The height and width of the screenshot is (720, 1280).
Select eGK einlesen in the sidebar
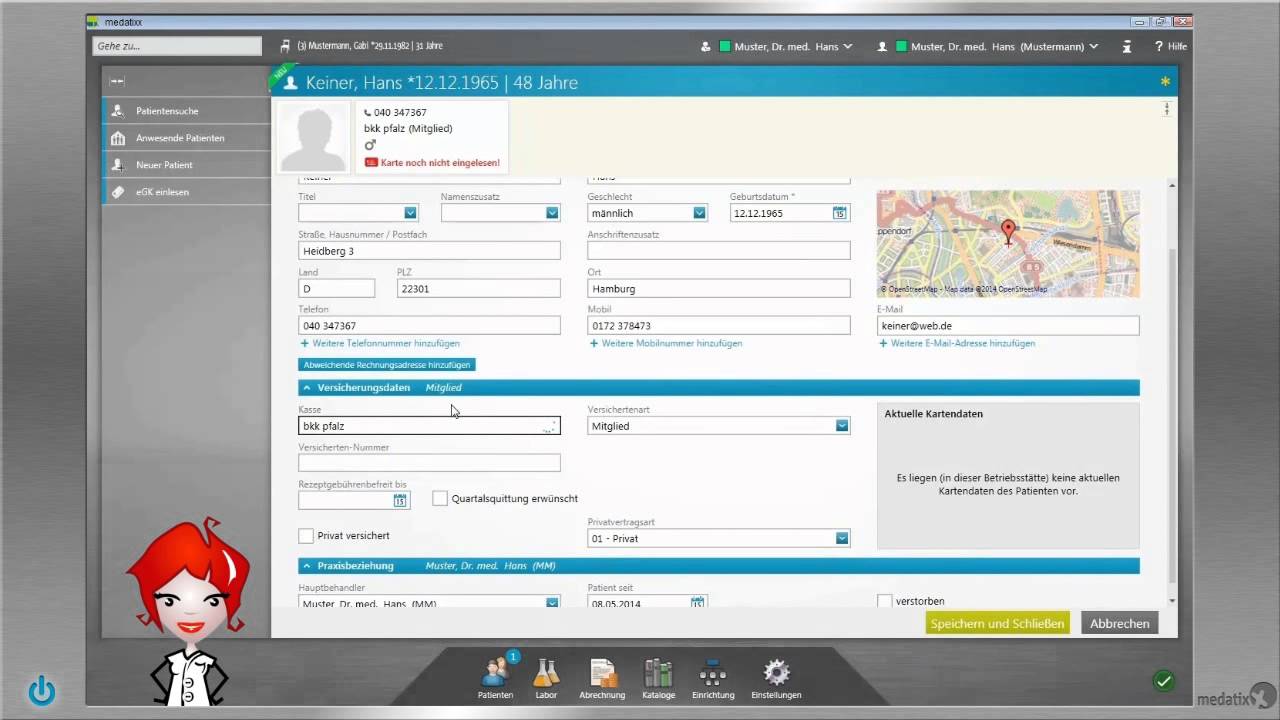pos(186,192)
